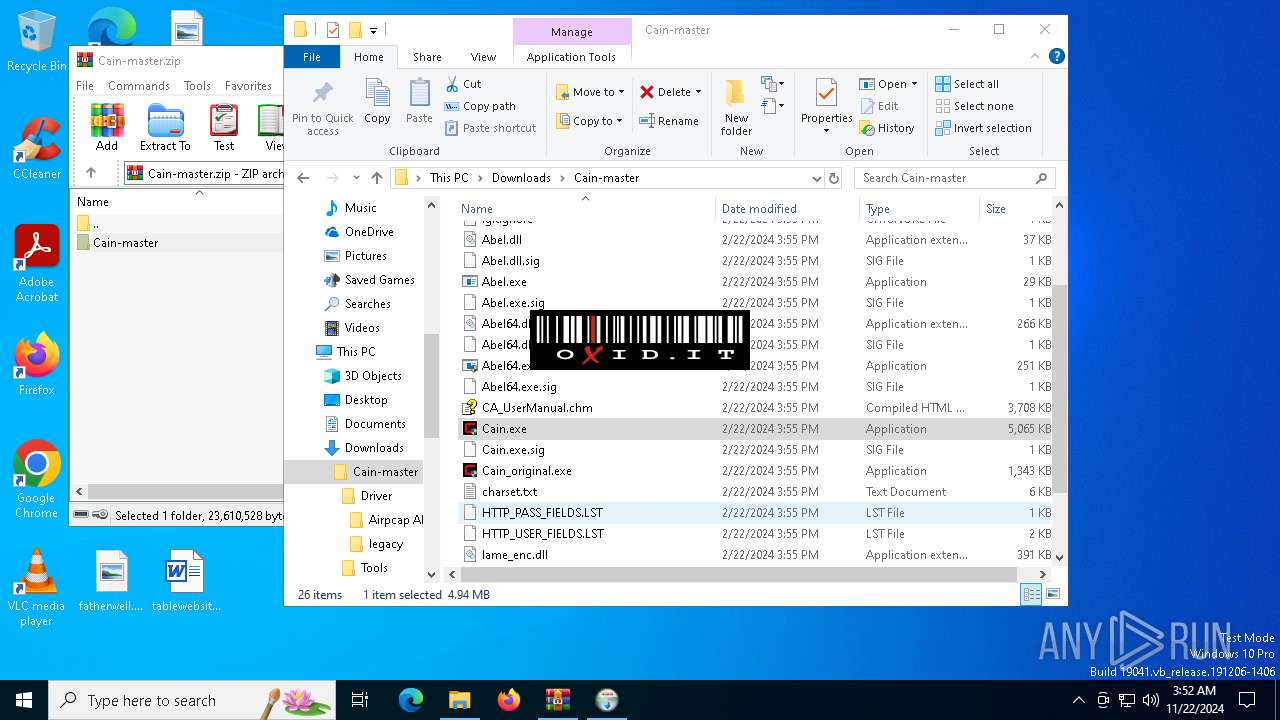Screen dimensions: 1280x720
Task: Click WinRAR Extract To button
Action: pyautogui.click(x=165, y=127)
